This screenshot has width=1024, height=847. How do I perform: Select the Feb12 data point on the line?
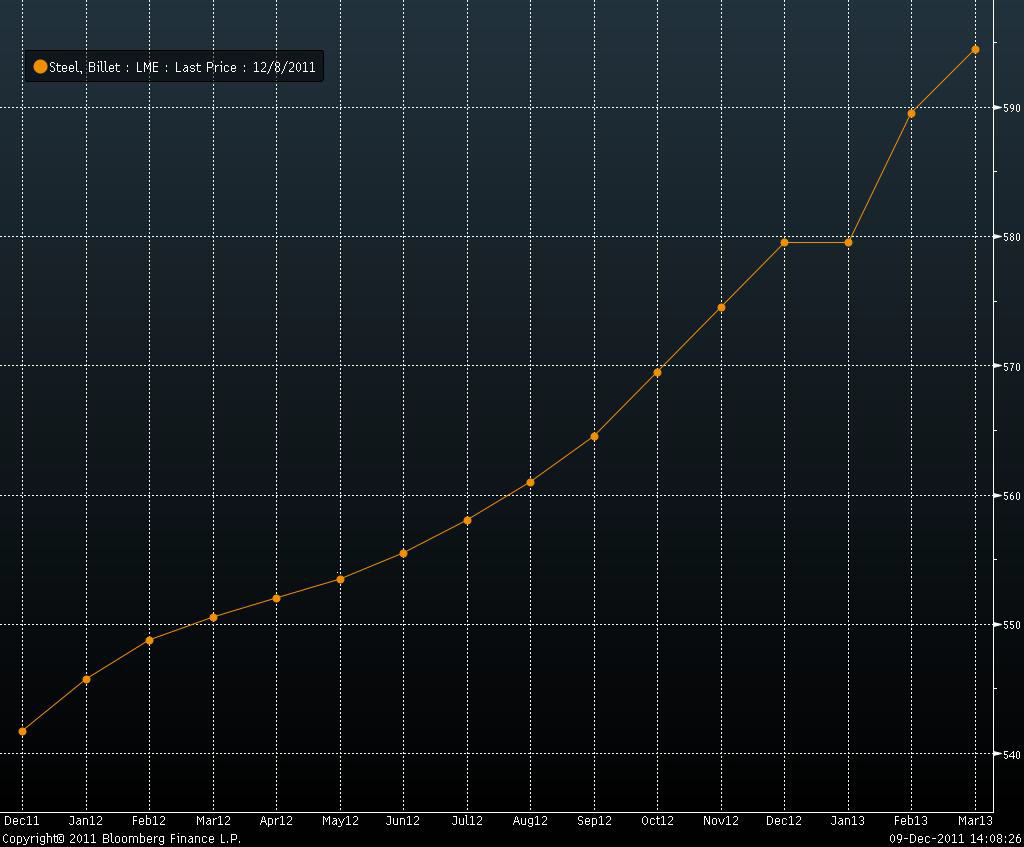[x=150, y=640]
